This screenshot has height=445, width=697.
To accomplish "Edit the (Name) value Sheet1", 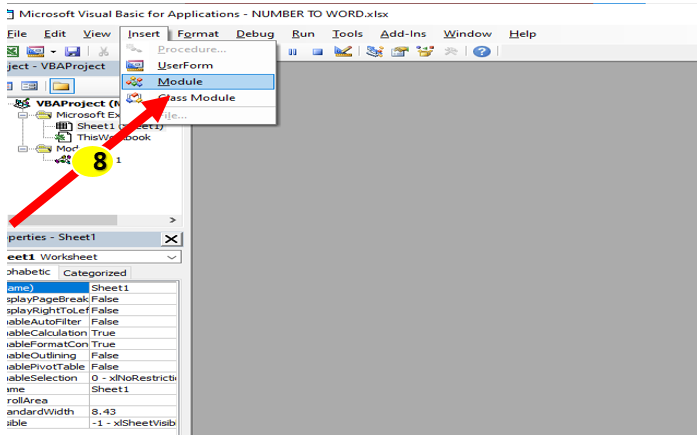I will pyautogui.click(x=133, y=288).
